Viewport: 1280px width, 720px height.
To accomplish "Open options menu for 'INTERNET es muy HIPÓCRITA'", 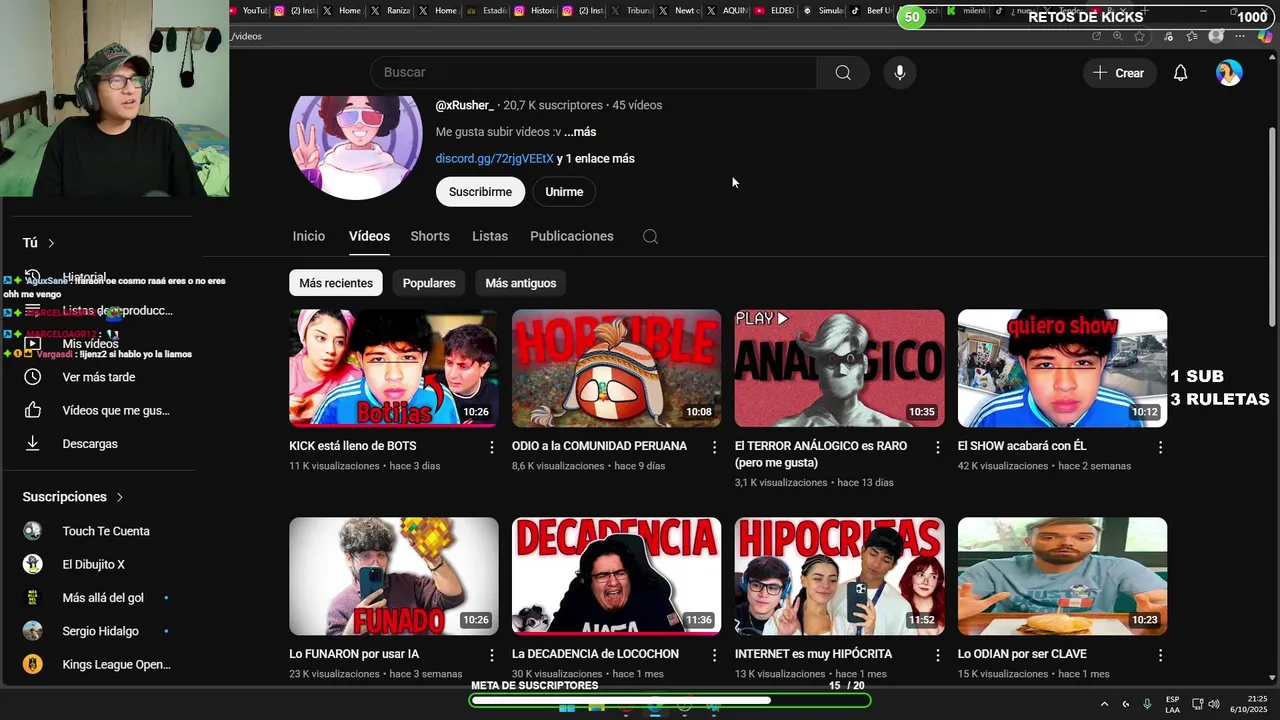I will tap(937, 655).
